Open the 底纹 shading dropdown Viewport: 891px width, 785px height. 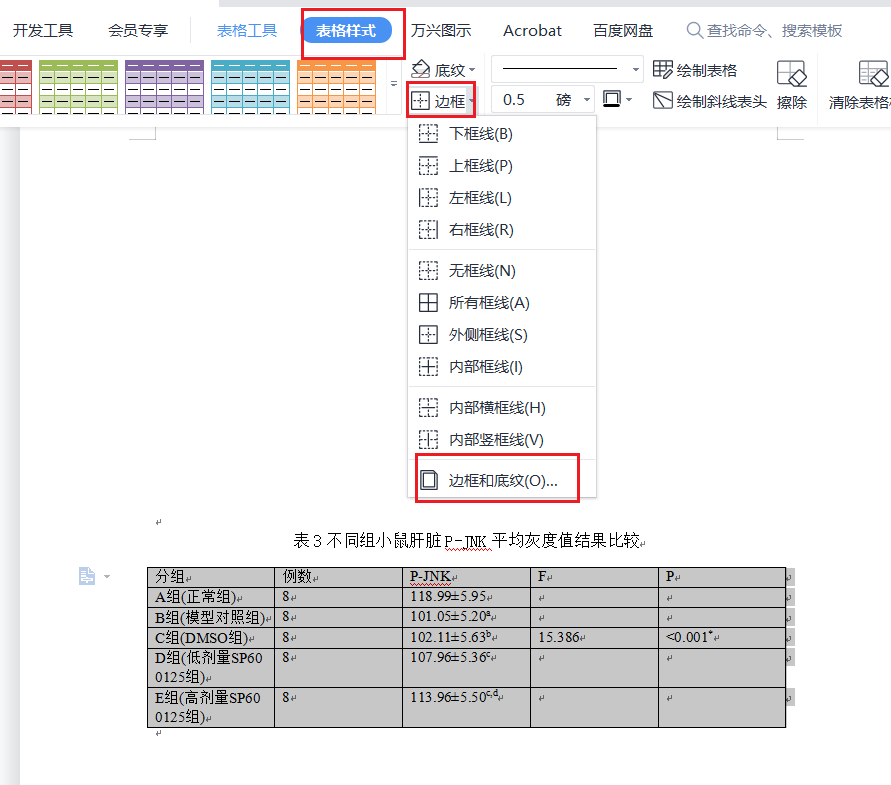(444, 70)
